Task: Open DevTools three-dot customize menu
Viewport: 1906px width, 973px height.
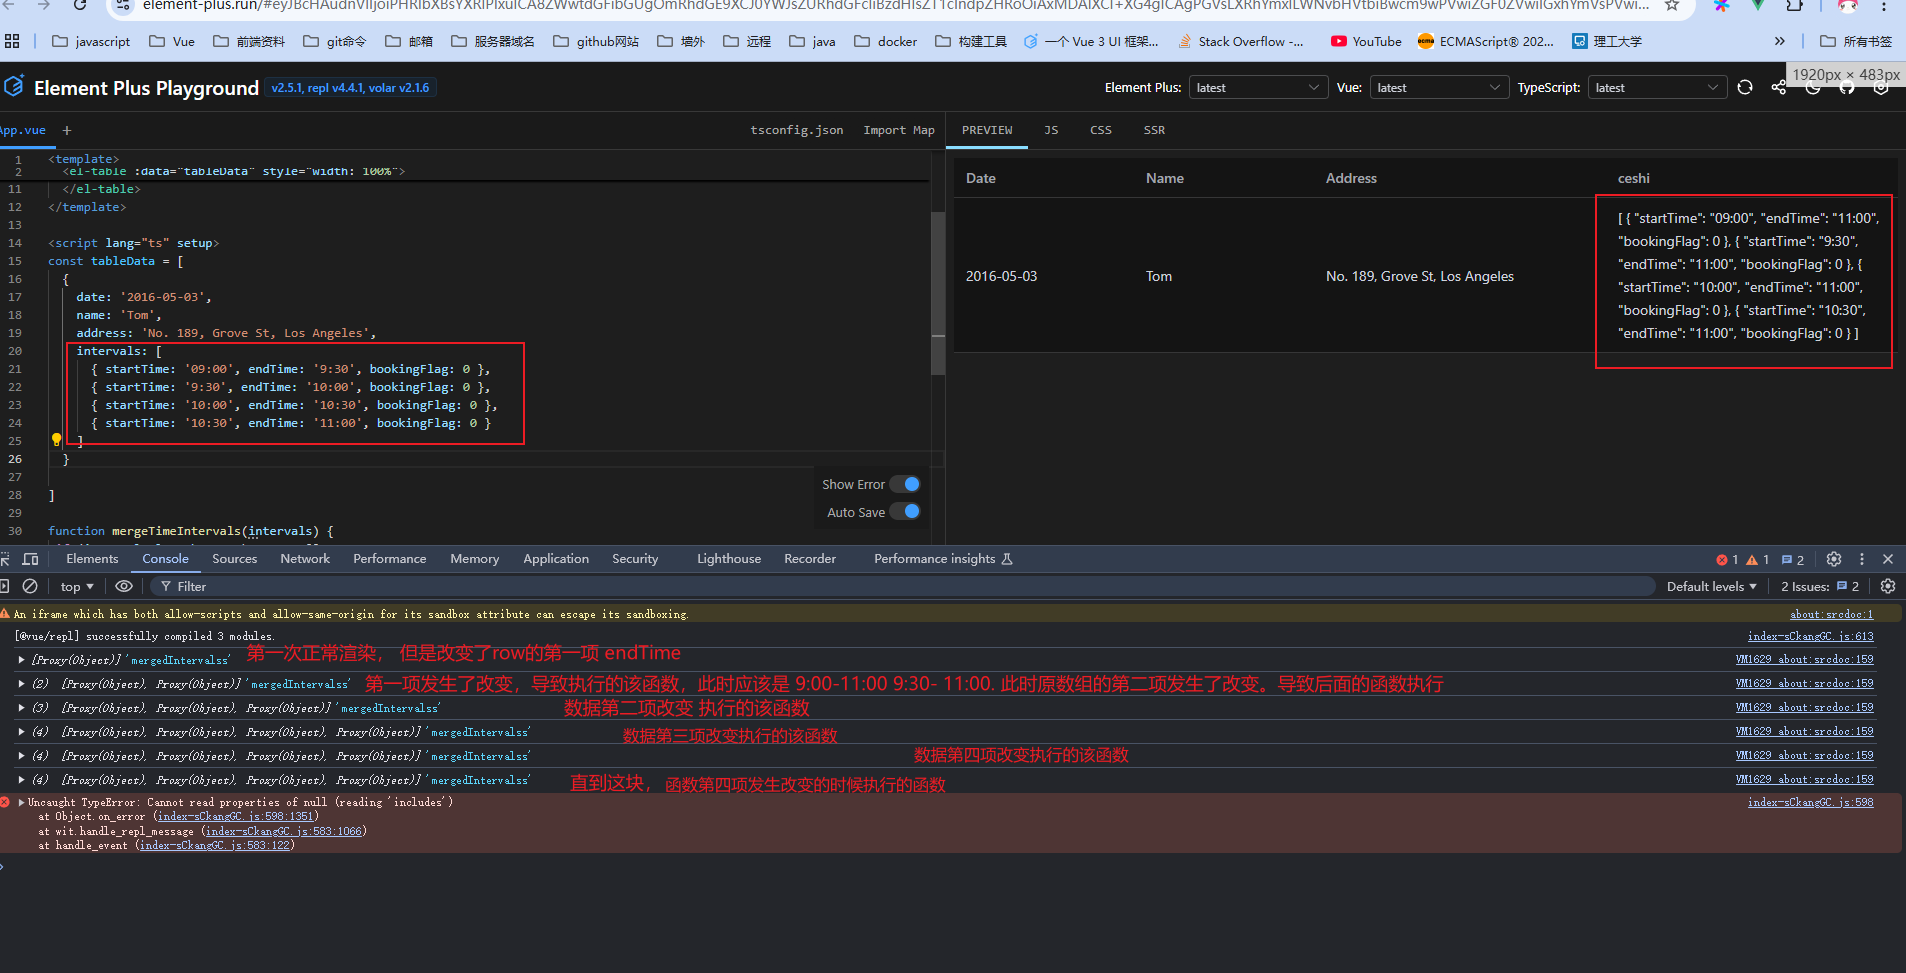Action: tap(1862, 559)
